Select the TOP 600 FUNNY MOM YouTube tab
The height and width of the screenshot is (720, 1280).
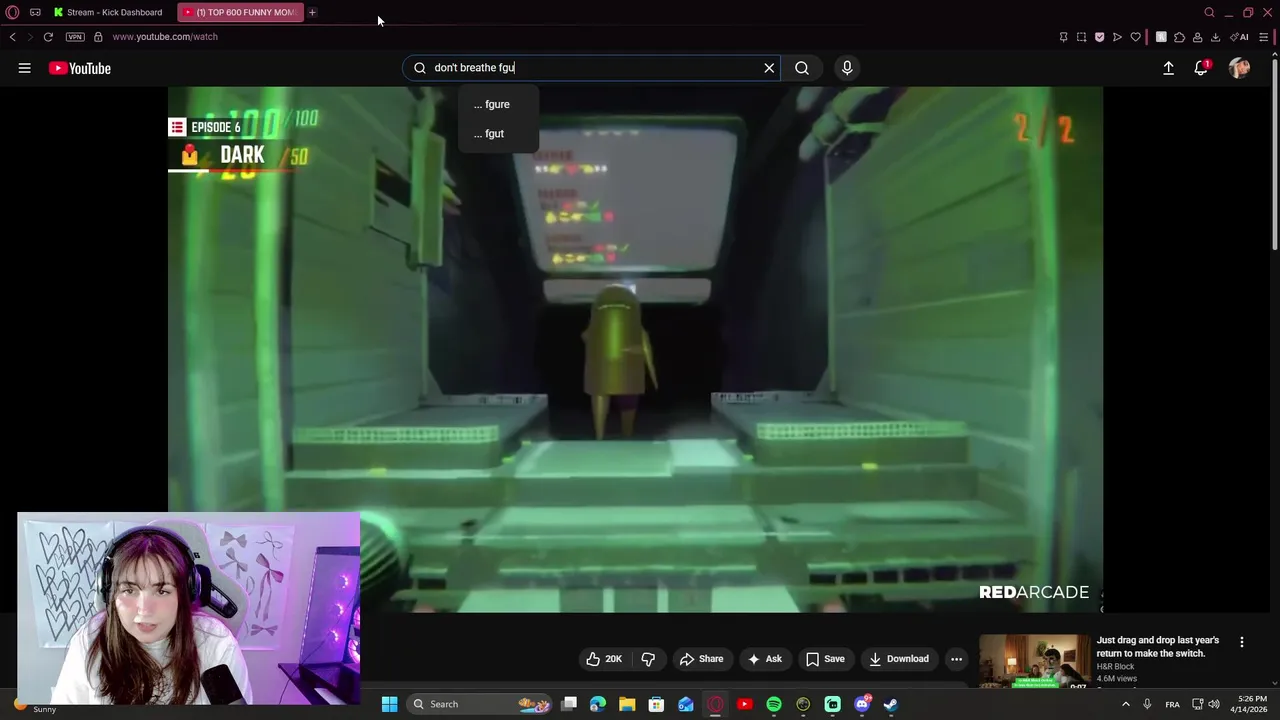click(240, 12)
